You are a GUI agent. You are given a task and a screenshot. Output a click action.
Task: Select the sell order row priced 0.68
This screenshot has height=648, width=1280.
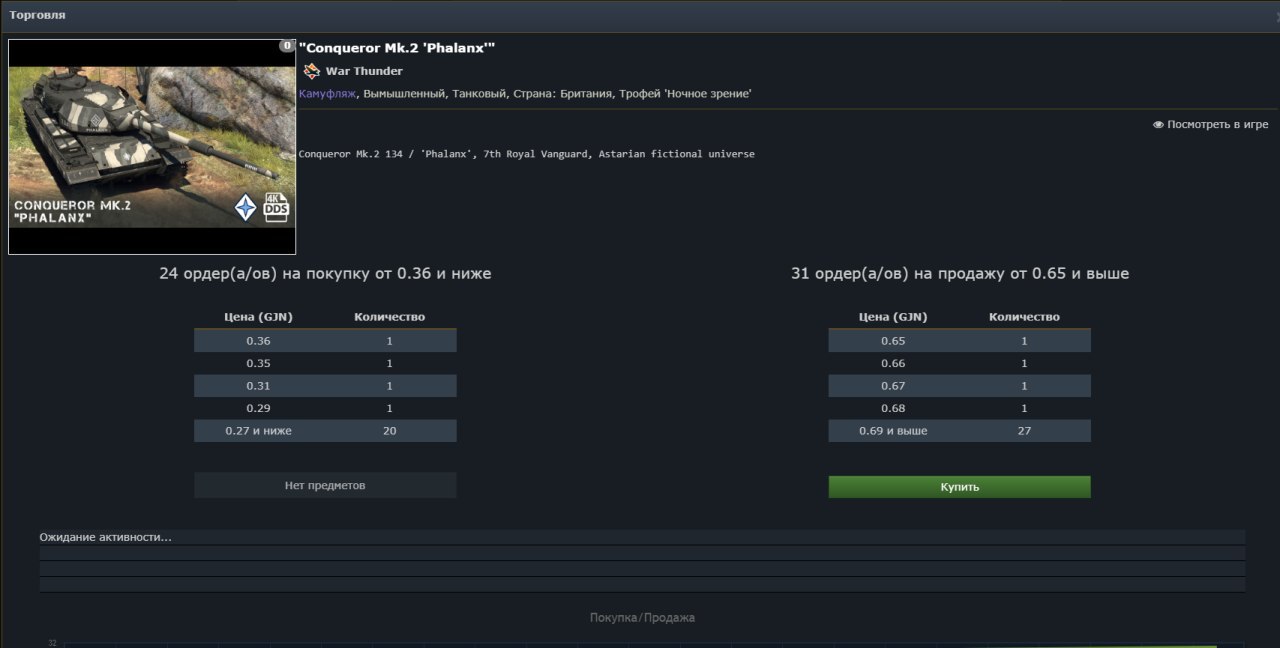(x=959, y=408)
